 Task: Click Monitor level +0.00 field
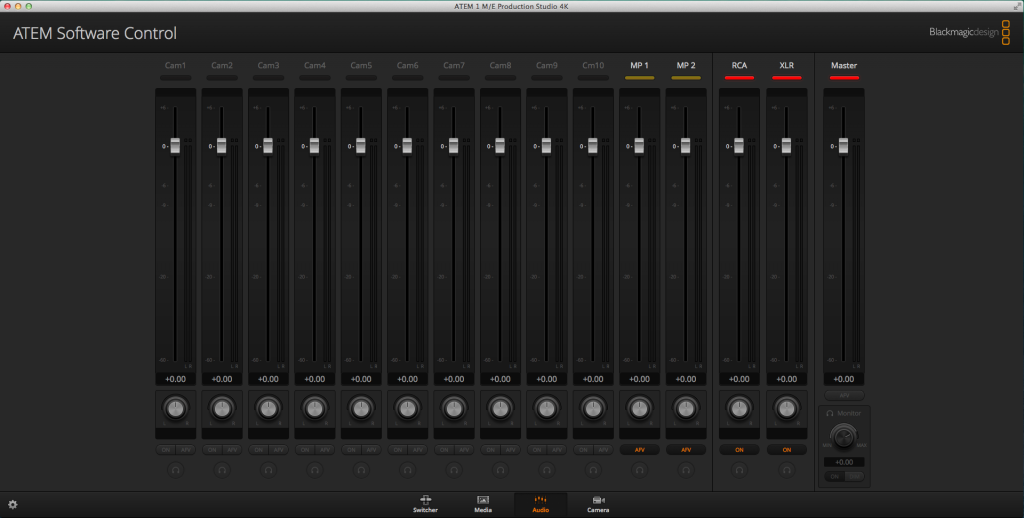click(x=844, y=462)
